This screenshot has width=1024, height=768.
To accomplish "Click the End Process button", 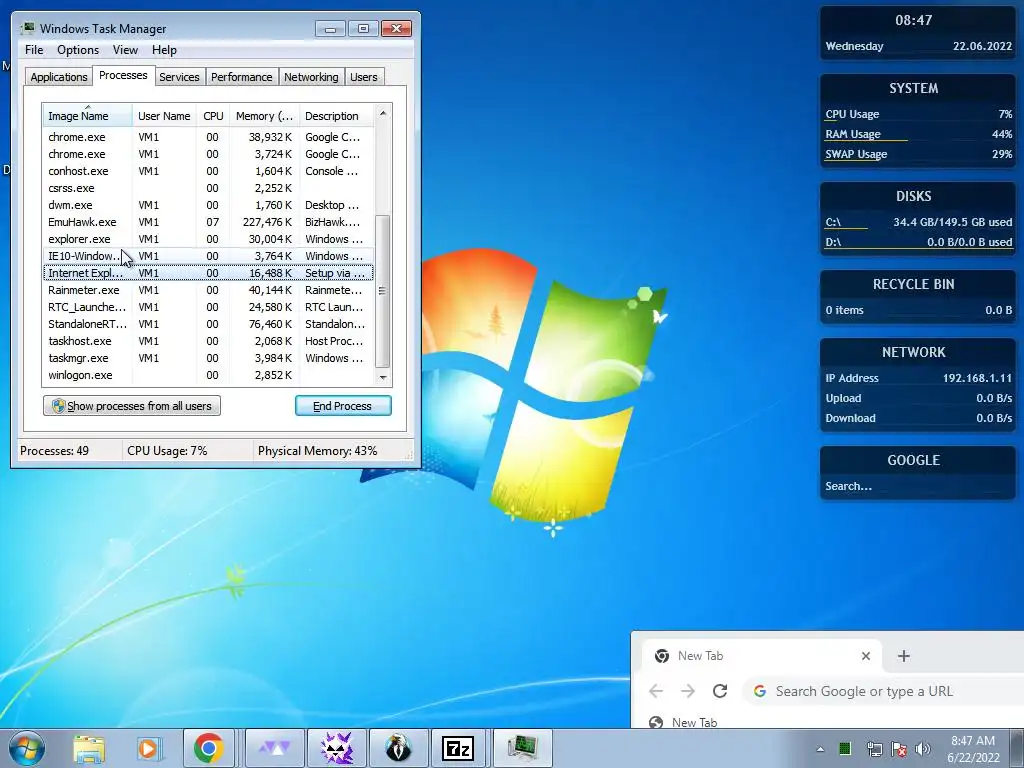I will tap(343, 406).
